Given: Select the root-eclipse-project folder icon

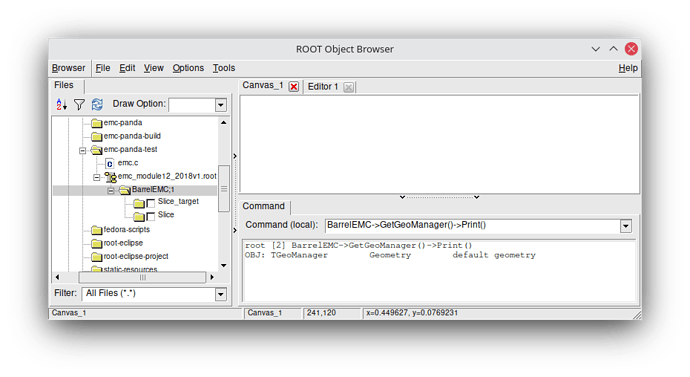Looking at the screenshot, I should point(96,256).
